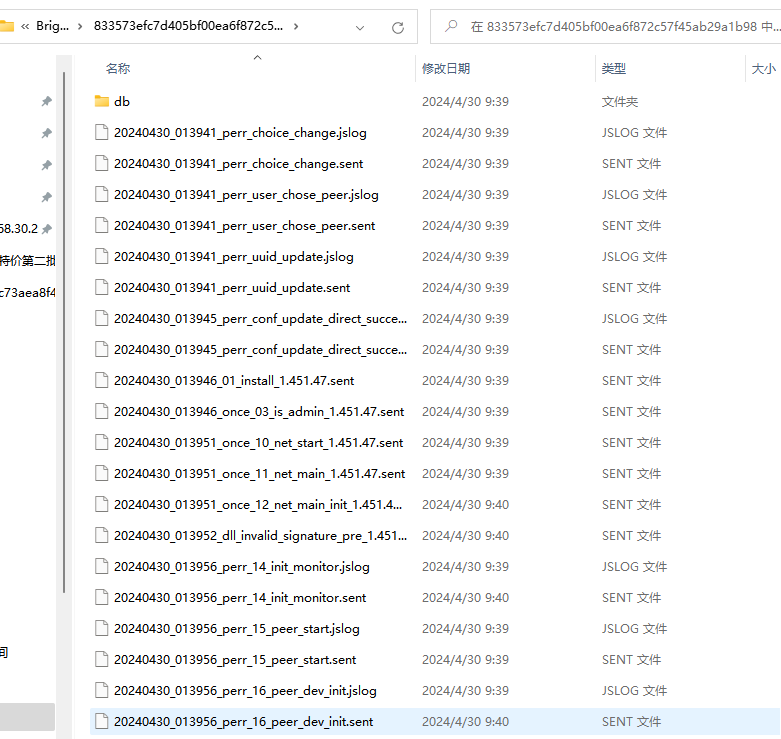This screenshot has height=739, width=781.
Task: Click the search magnifier icon
Action: (x=451, y=26)
